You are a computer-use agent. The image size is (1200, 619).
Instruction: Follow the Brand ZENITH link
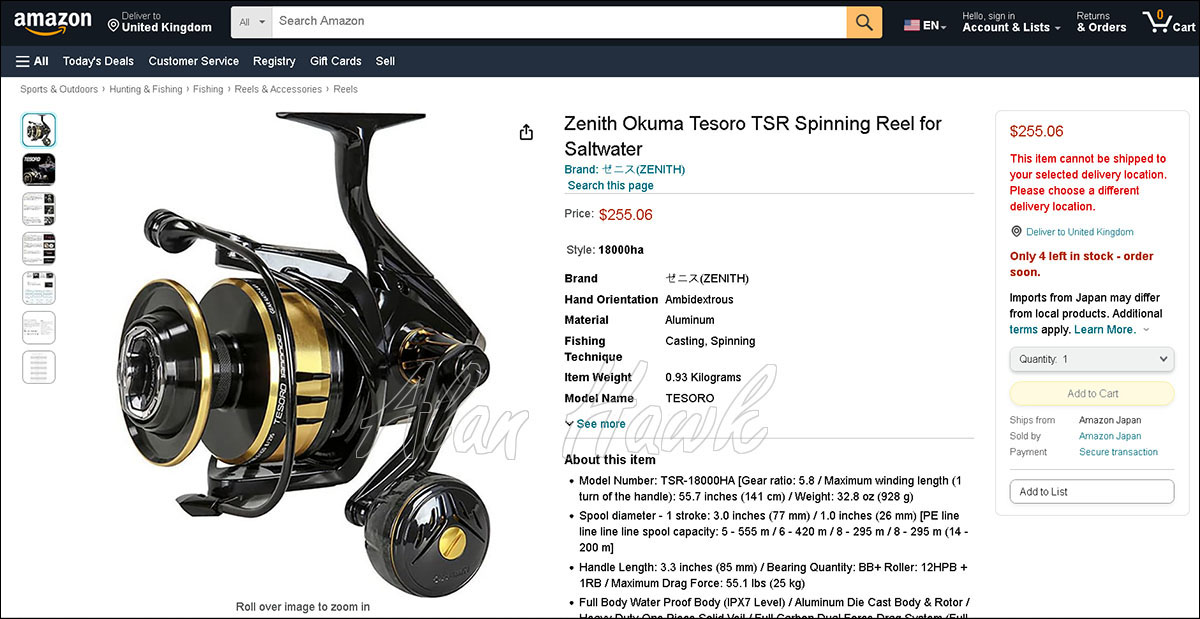pos(625,169)
